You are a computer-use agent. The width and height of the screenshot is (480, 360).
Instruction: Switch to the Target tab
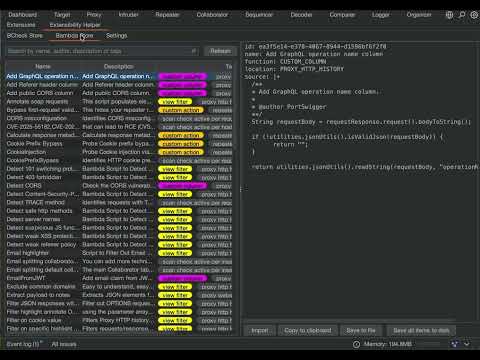62,15
